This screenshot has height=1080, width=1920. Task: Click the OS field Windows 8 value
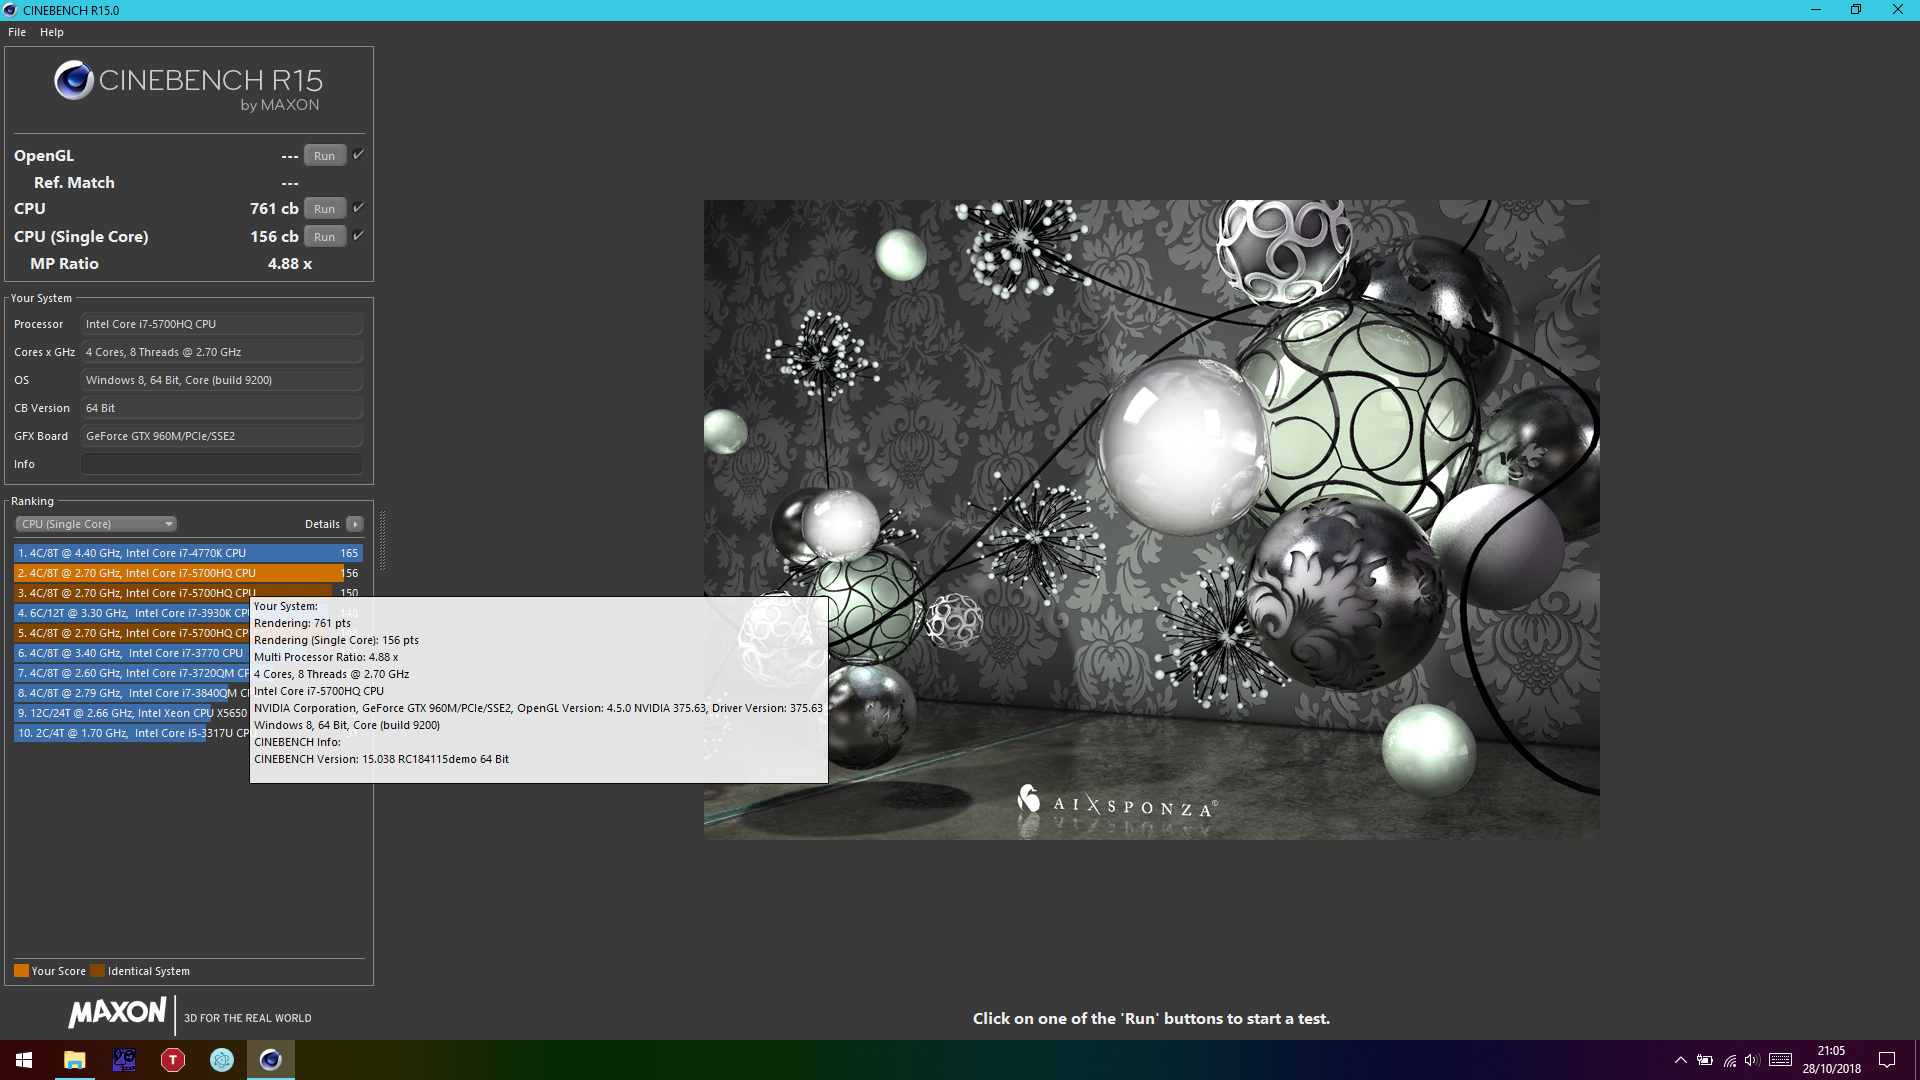pyautogui.click(x=222, y=380)
